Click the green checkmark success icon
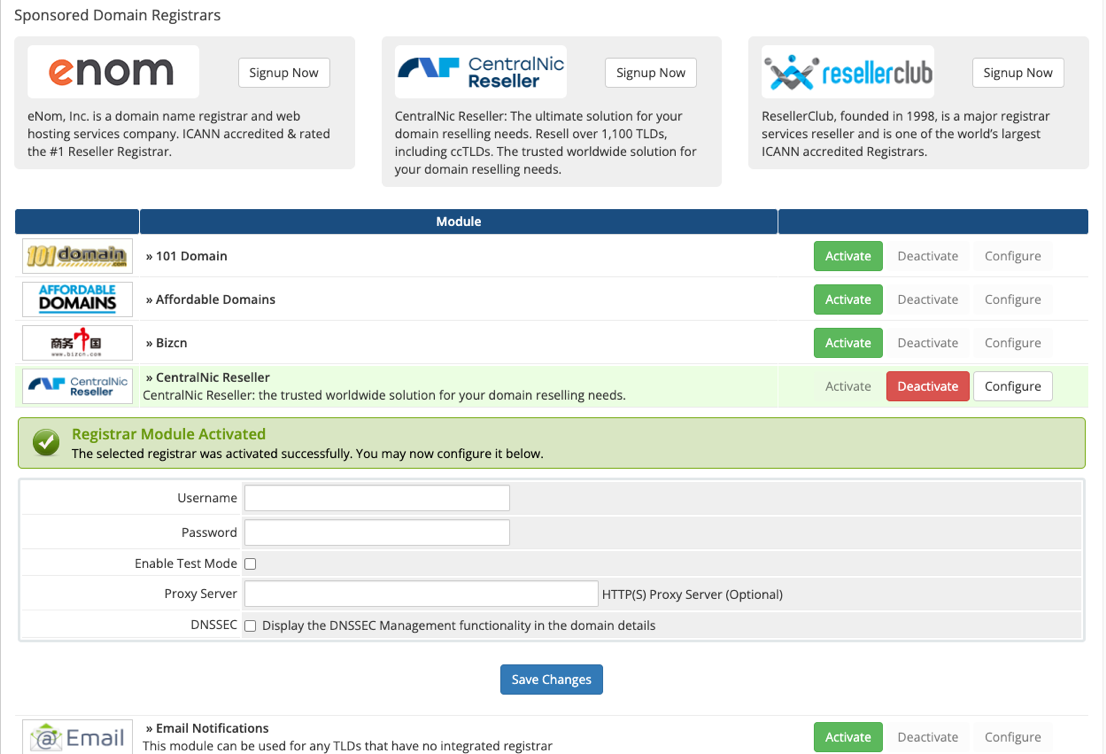Viewport: 1106px width, 754px height. (47, 443)
